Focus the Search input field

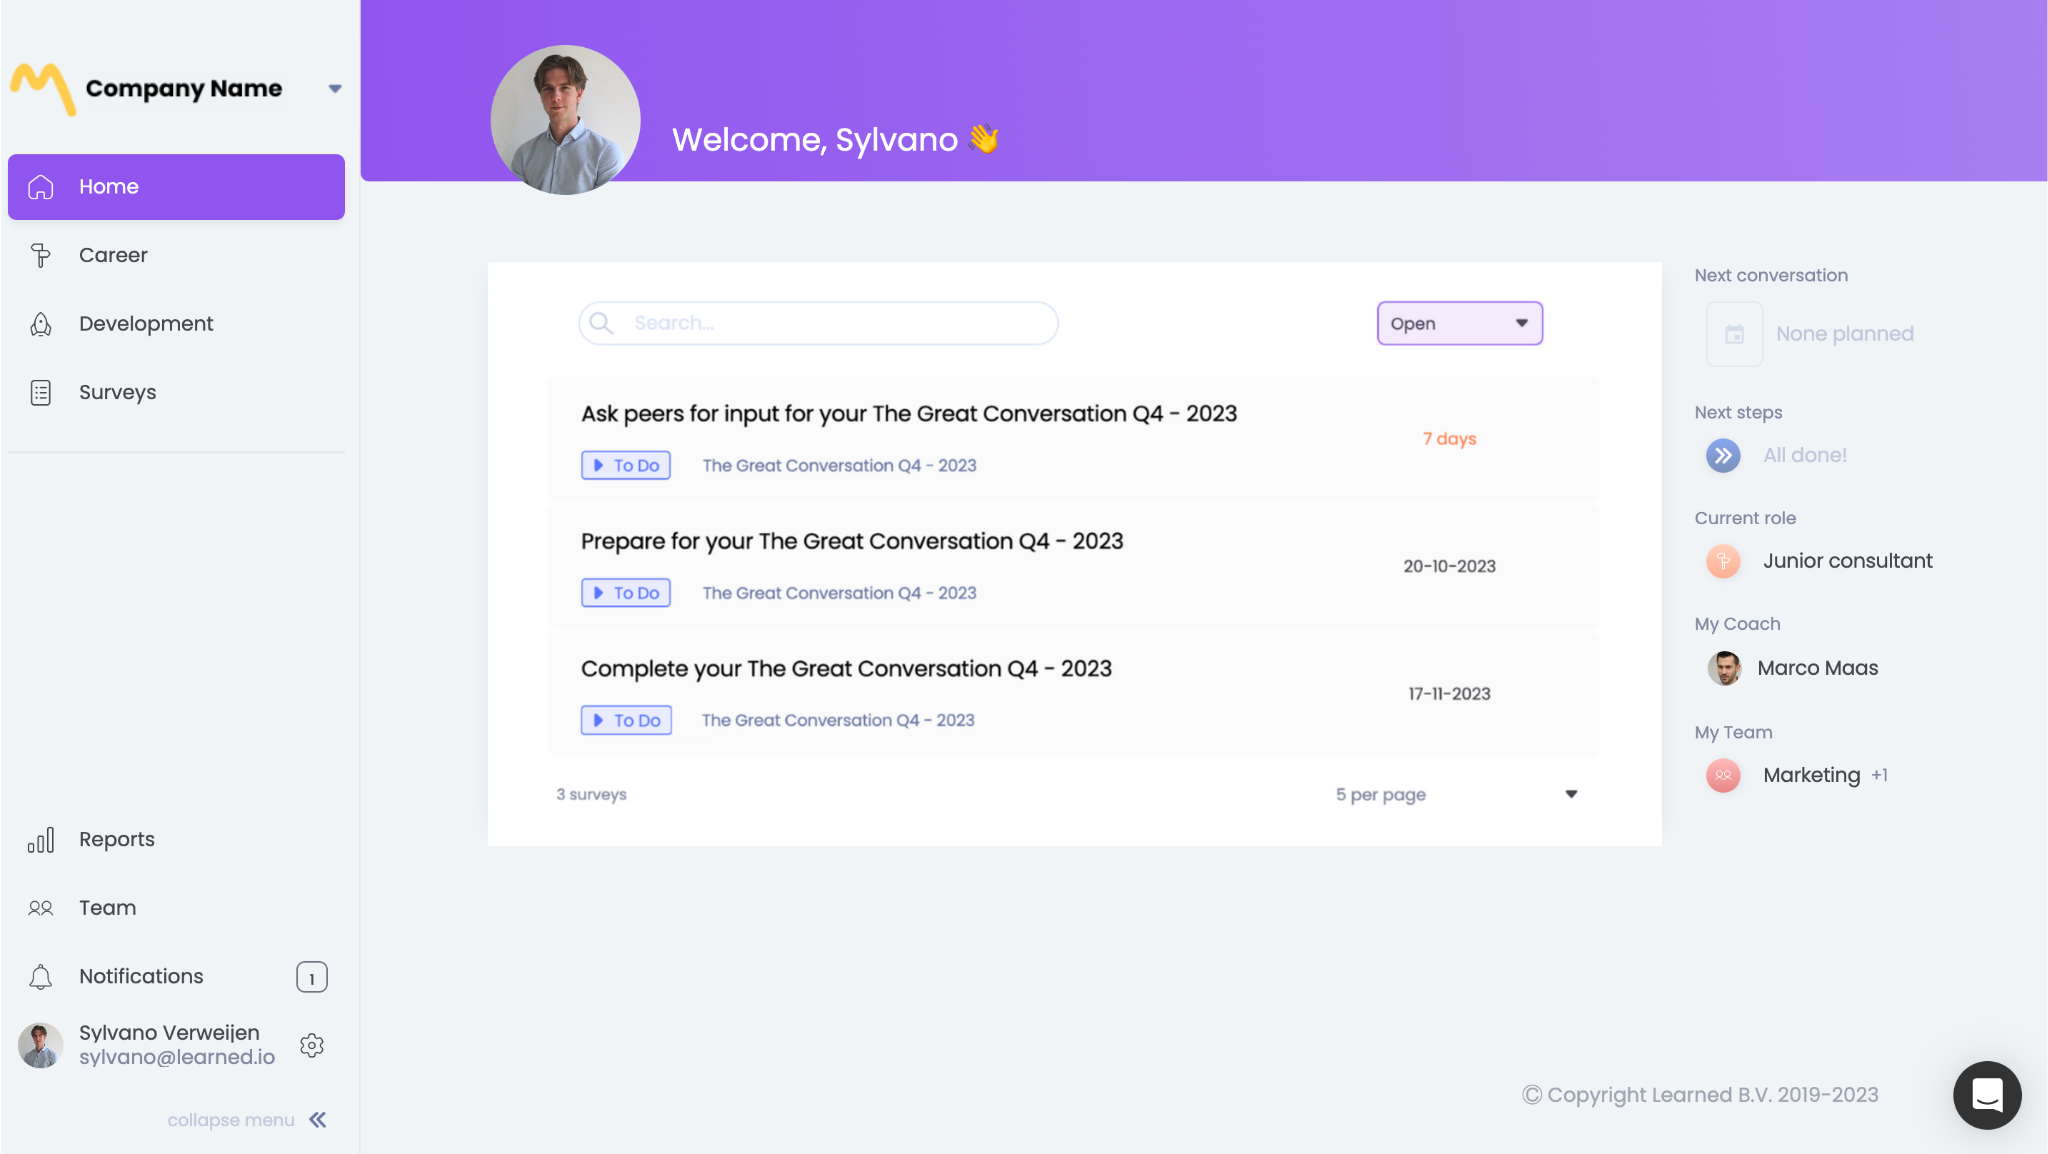(x=818, y=323)
